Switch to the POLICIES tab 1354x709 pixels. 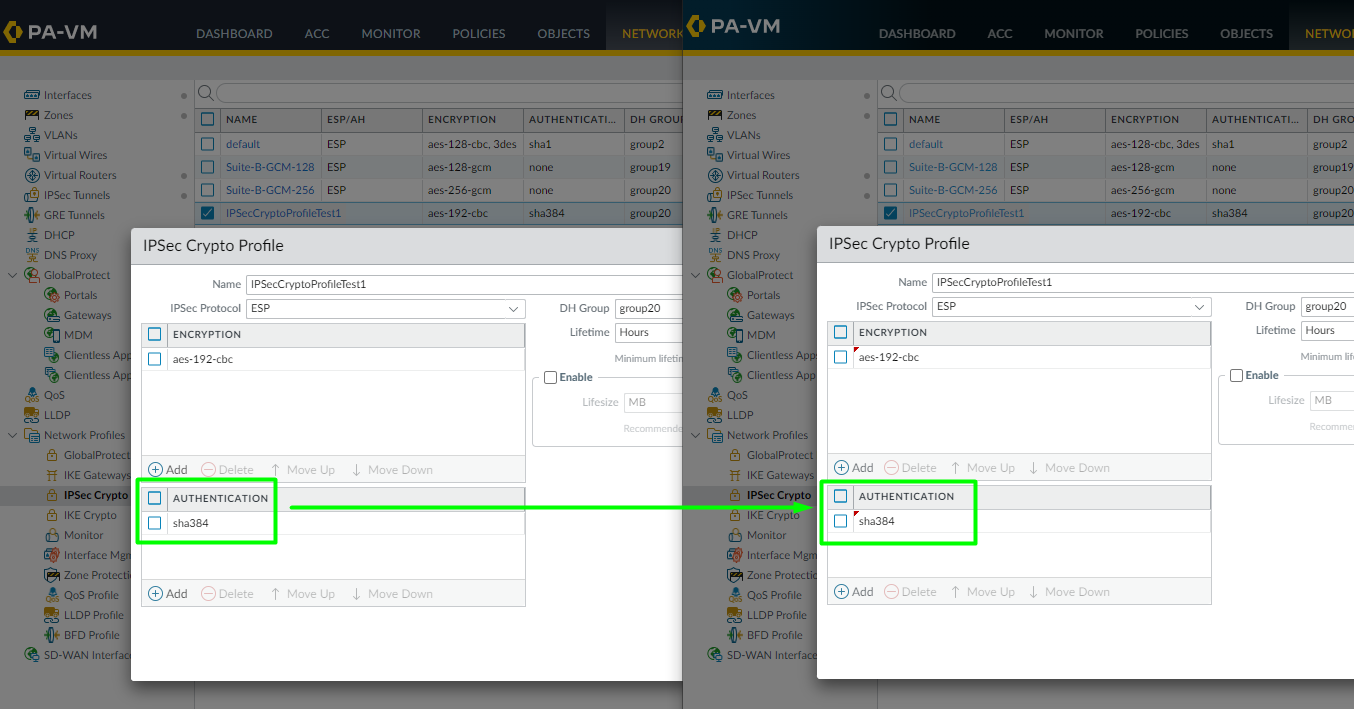478,33
